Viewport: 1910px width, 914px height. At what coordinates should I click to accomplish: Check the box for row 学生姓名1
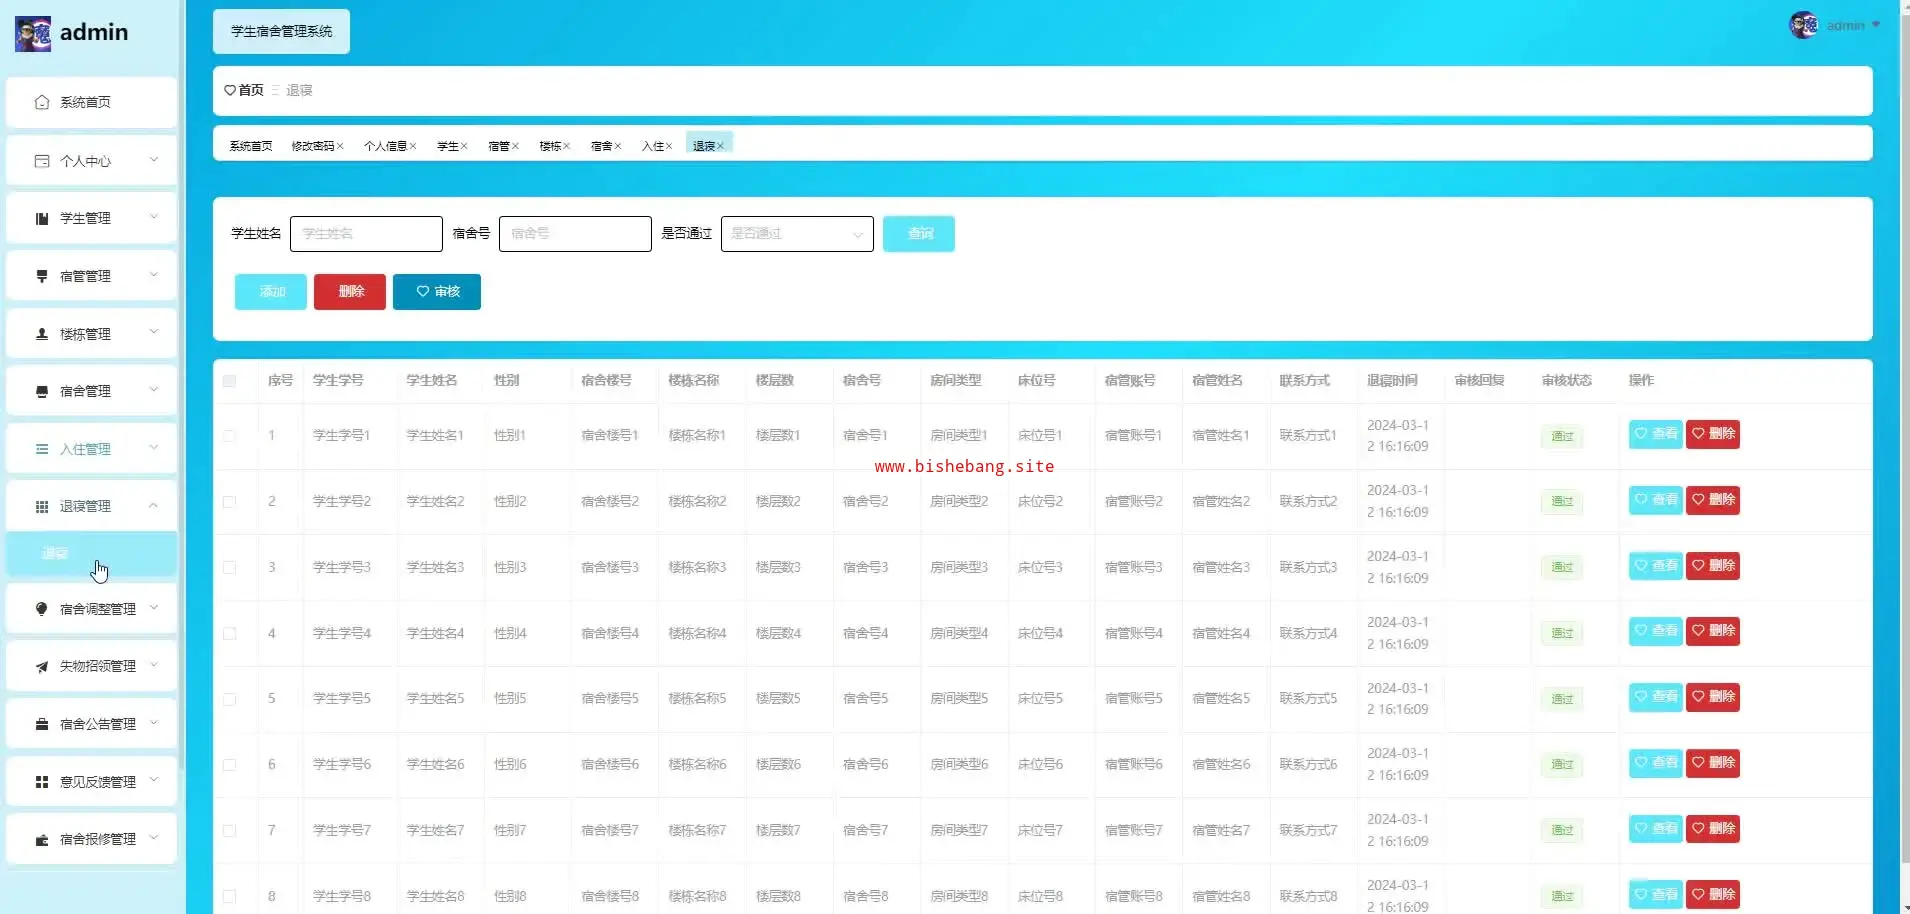point(230,436)
